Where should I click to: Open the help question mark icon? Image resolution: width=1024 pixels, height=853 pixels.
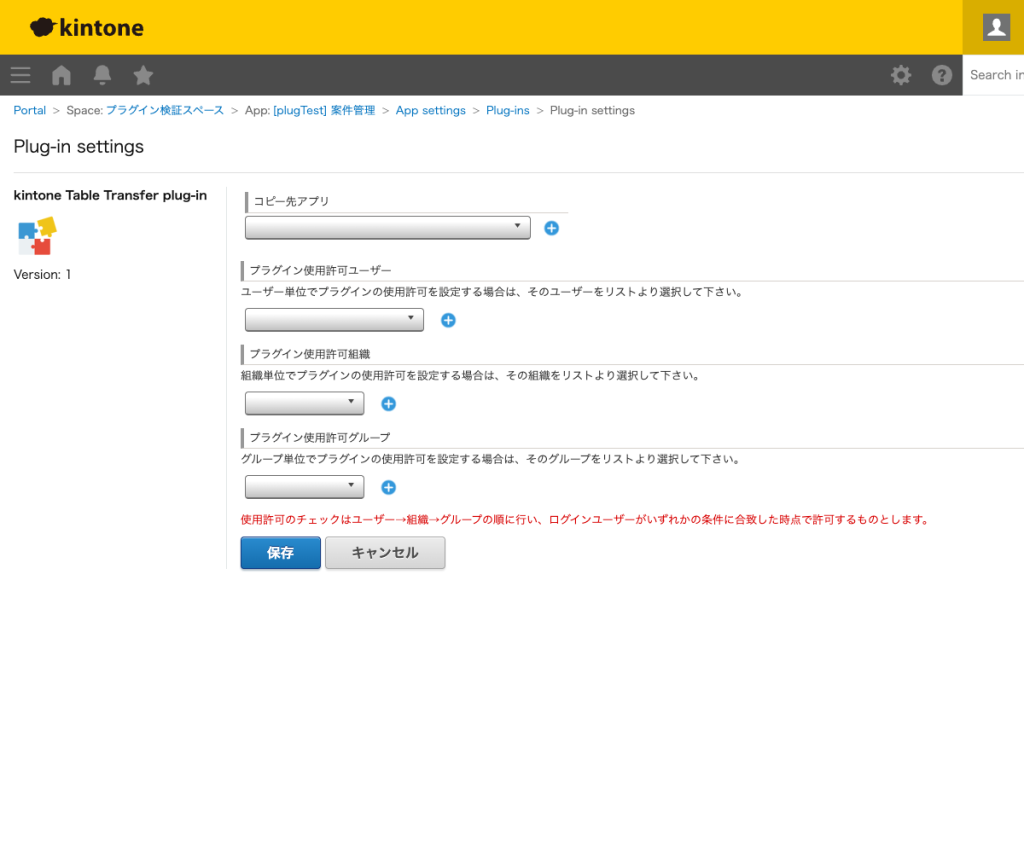941,75
